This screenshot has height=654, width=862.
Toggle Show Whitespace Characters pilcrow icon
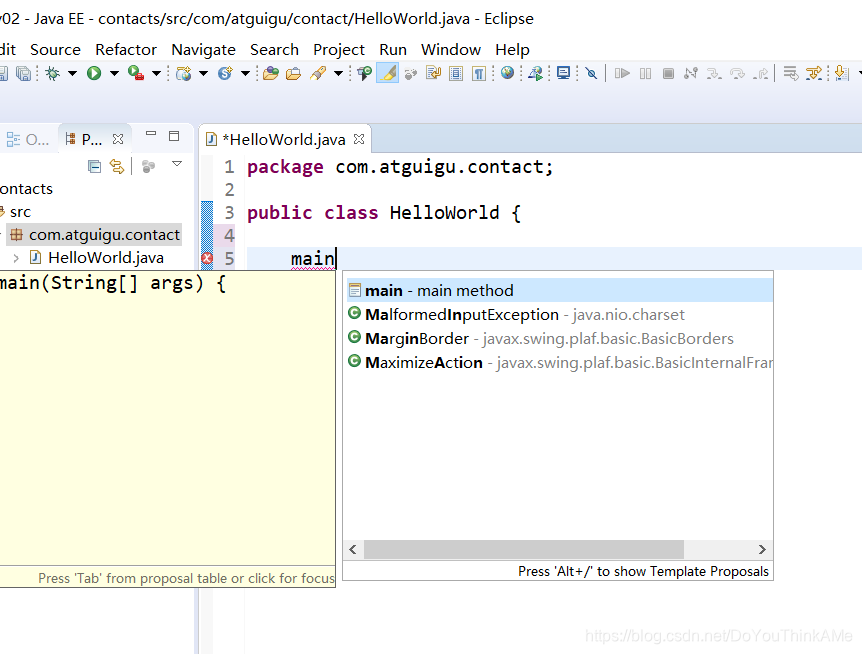[479, 73]
